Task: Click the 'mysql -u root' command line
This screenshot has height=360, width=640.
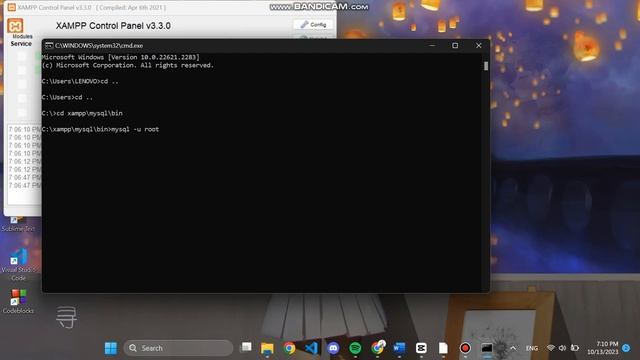Action: coord(100,129)
